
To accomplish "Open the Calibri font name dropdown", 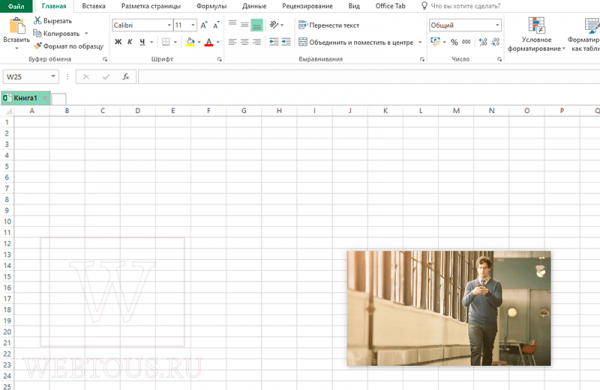I will pos(169,25).
